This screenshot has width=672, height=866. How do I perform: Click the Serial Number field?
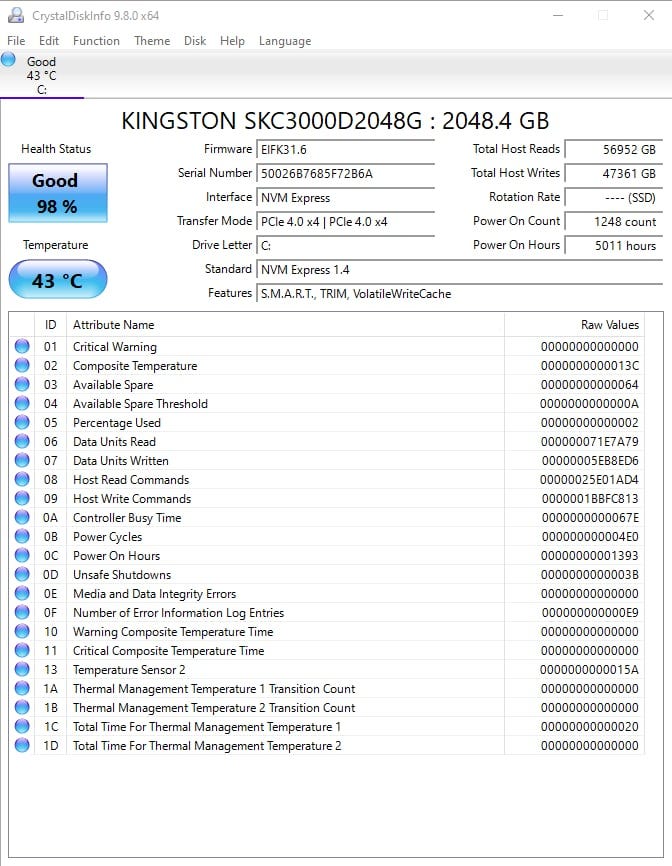point(346,173)
